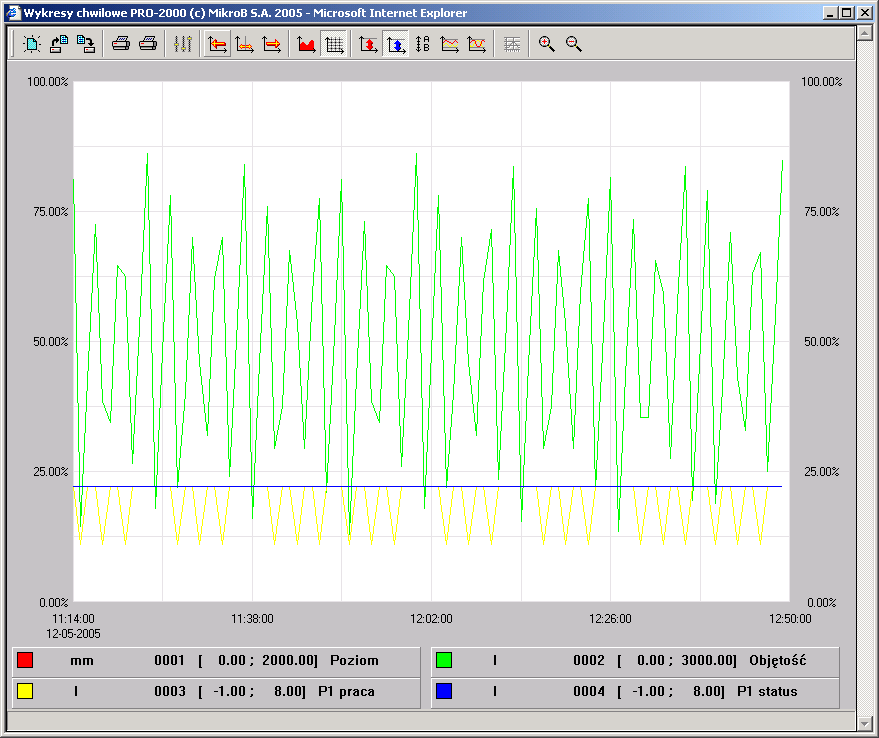Click the Internet Explorer title bar icon
Screen dimensions: 879x738
point(13,12)
